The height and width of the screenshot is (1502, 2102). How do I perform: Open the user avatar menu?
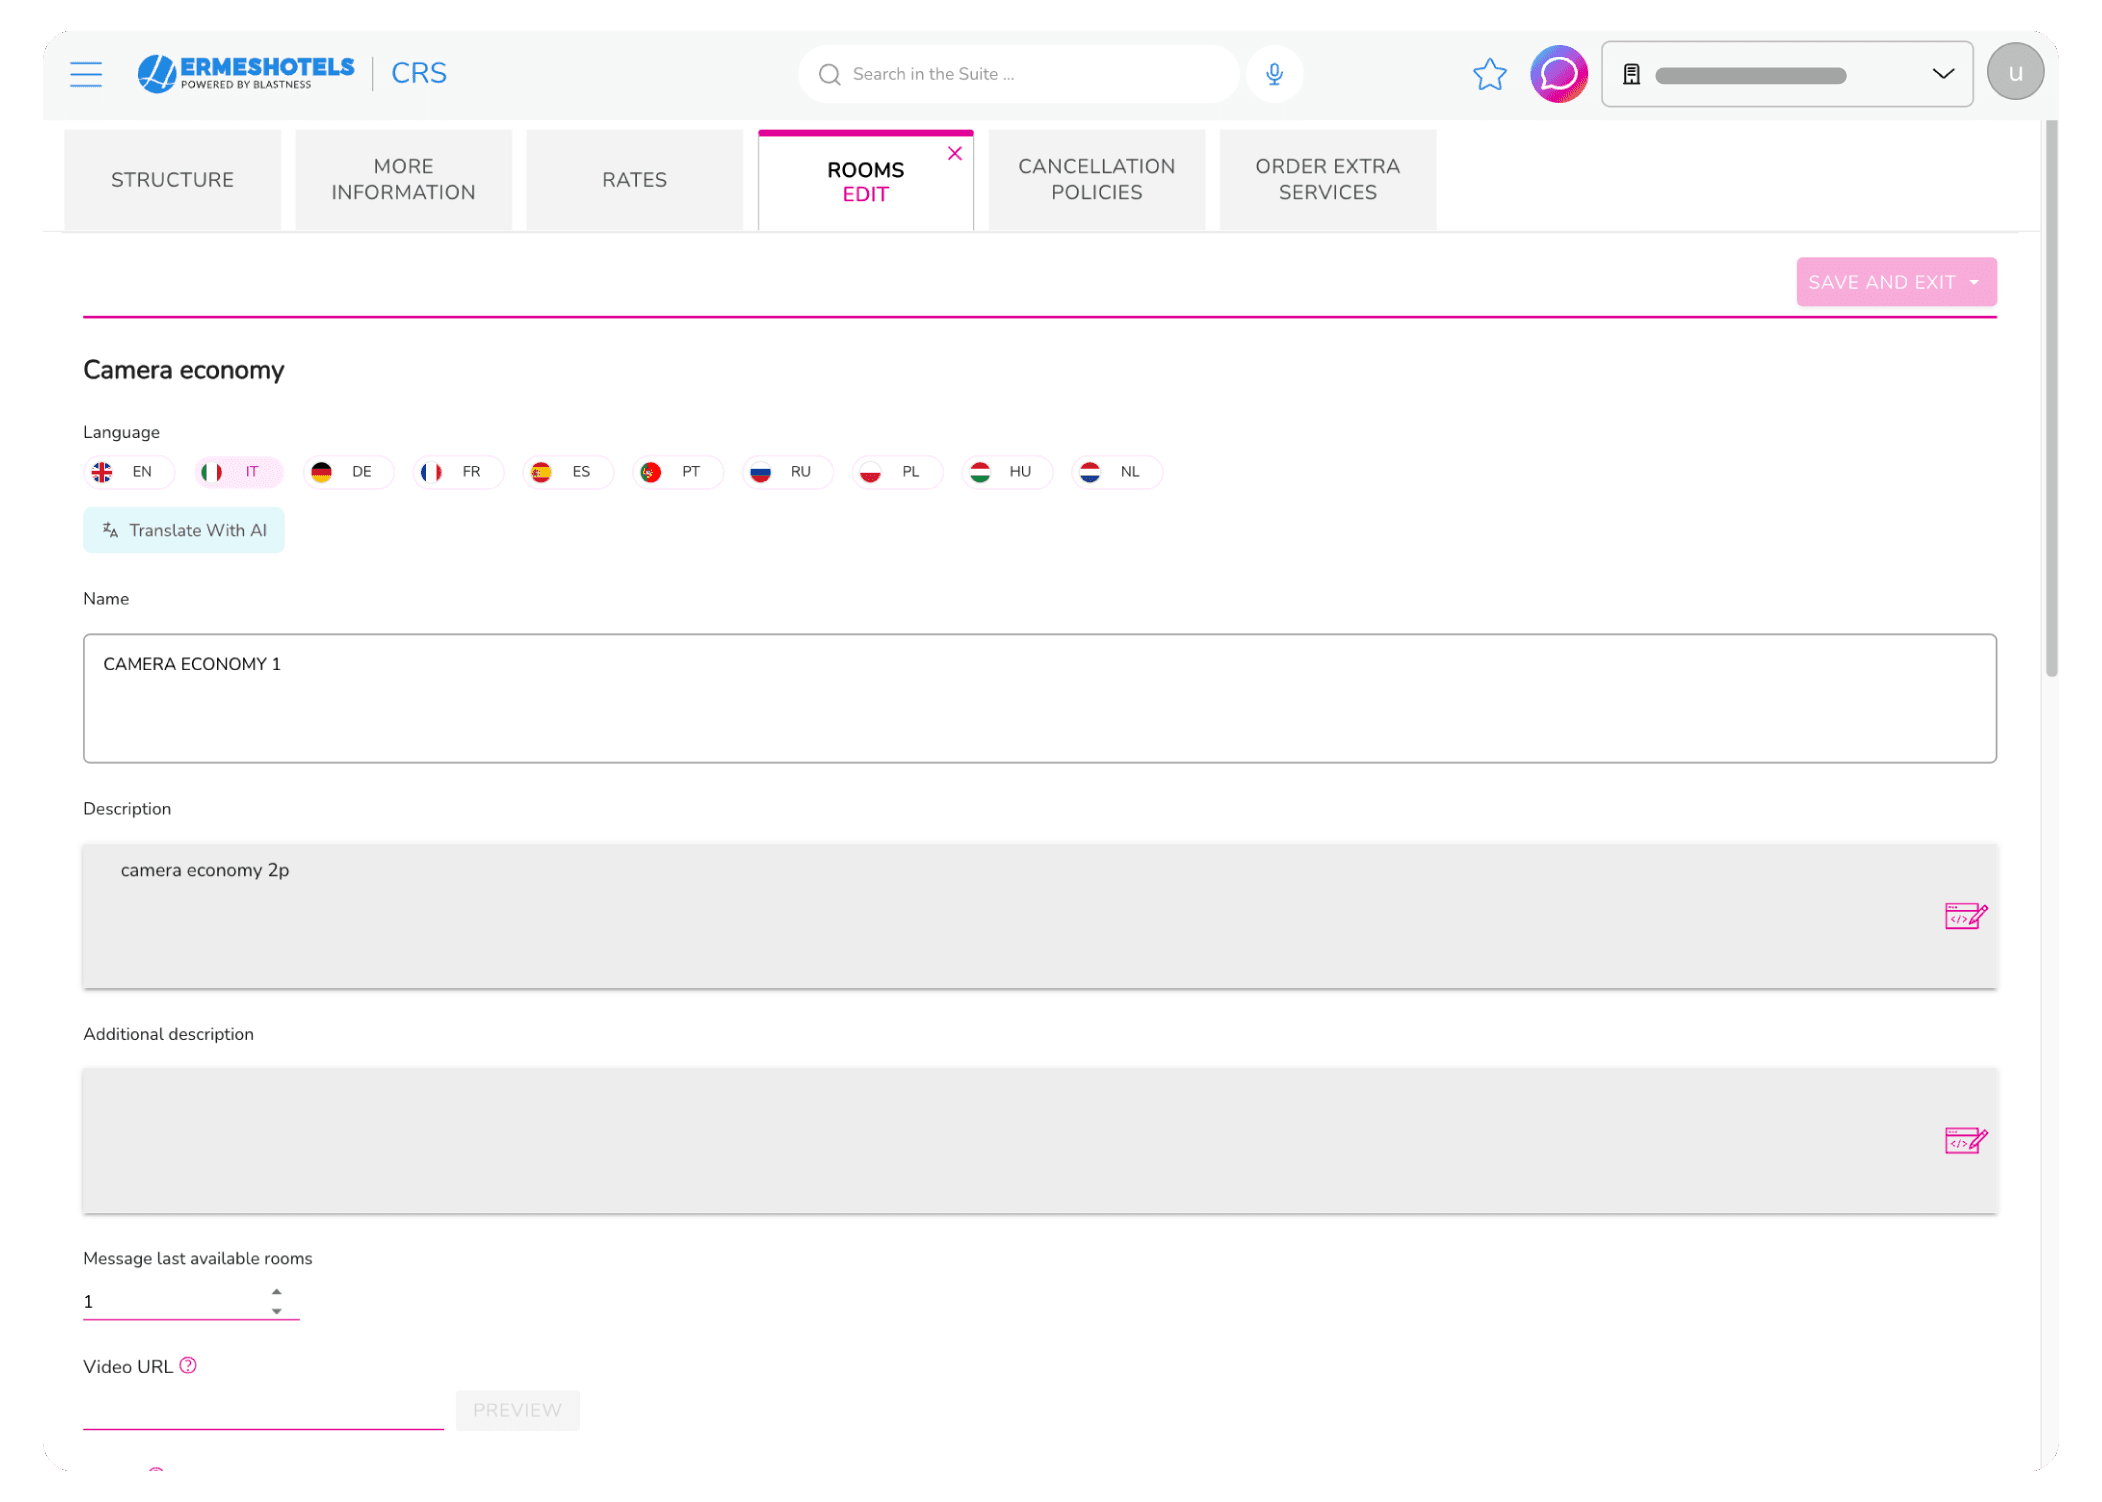pos(2014,73)
